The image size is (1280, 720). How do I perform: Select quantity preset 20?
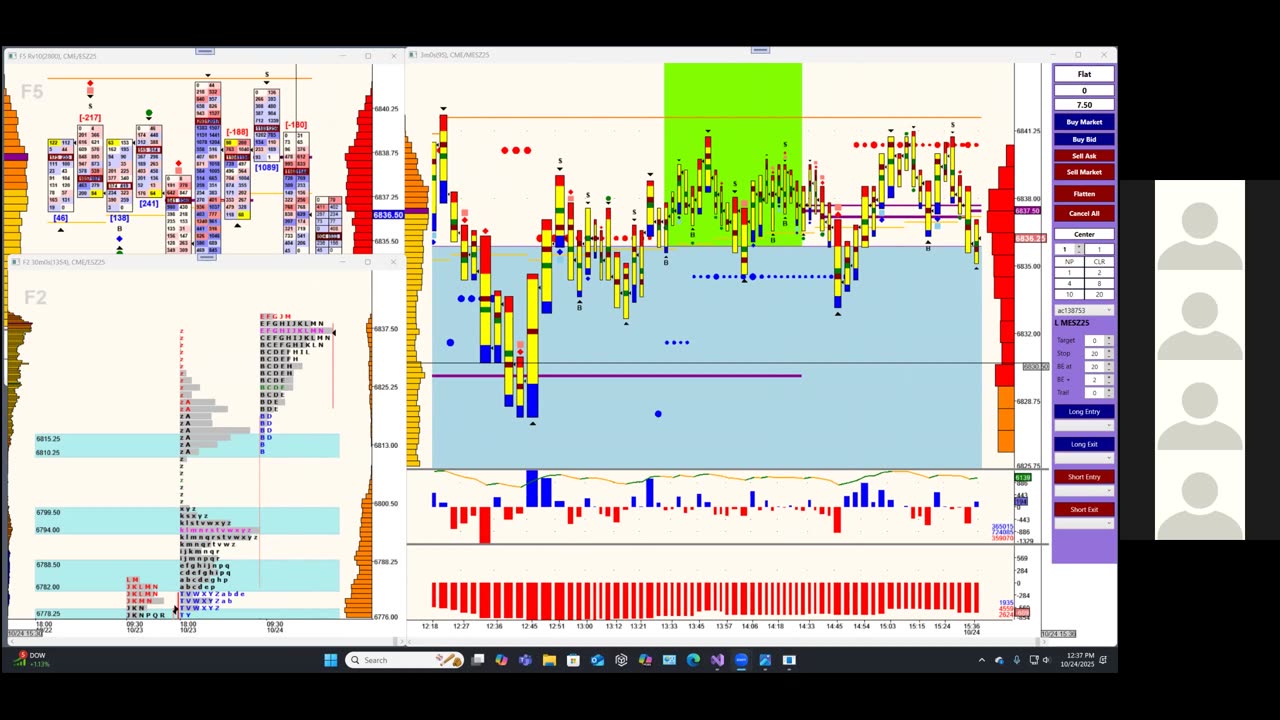click(x=1099, y=295)
